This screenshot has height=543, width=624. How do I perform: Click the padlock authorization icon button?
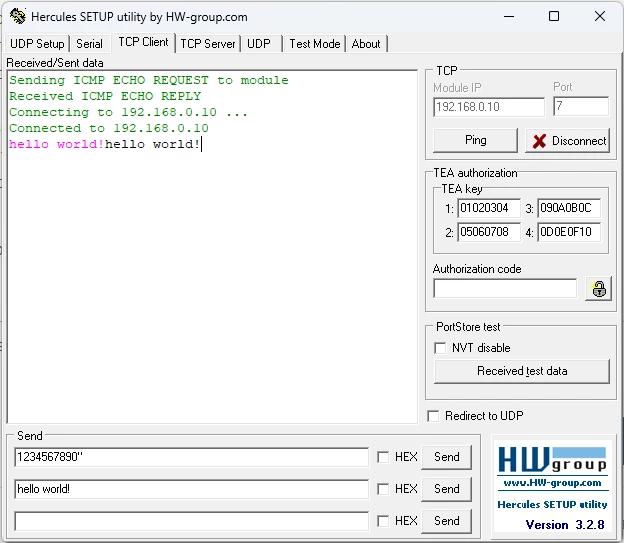point(599,289)
